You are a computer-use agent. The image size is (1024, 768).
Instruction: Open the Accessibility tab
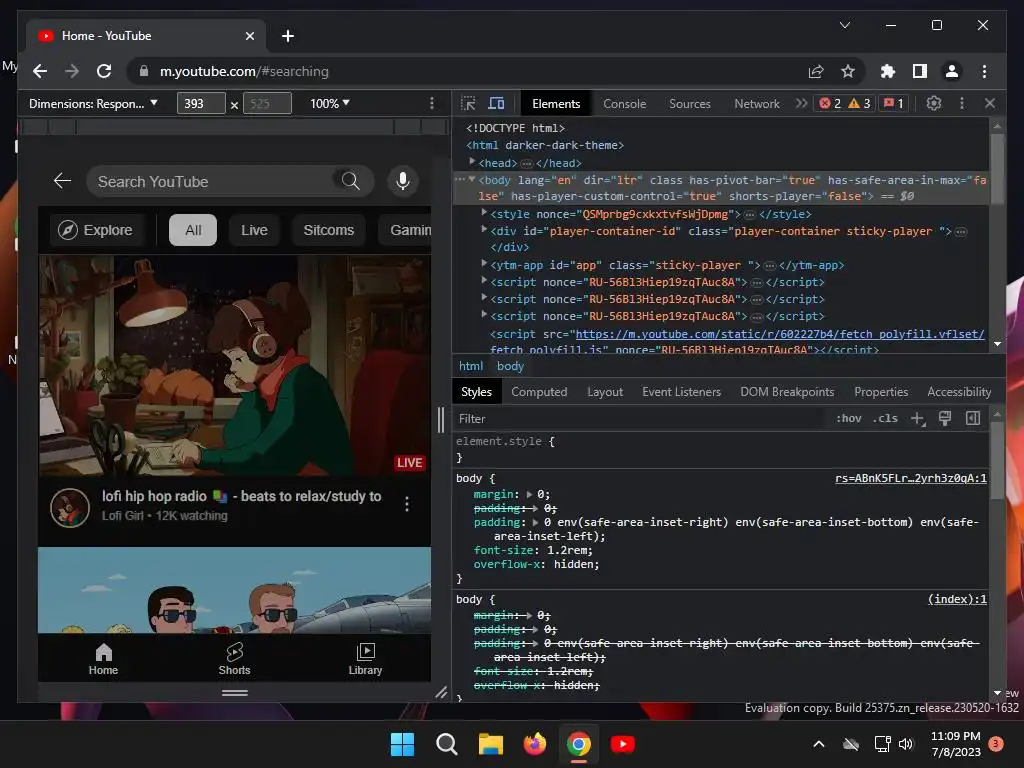(x=959, y=392)
